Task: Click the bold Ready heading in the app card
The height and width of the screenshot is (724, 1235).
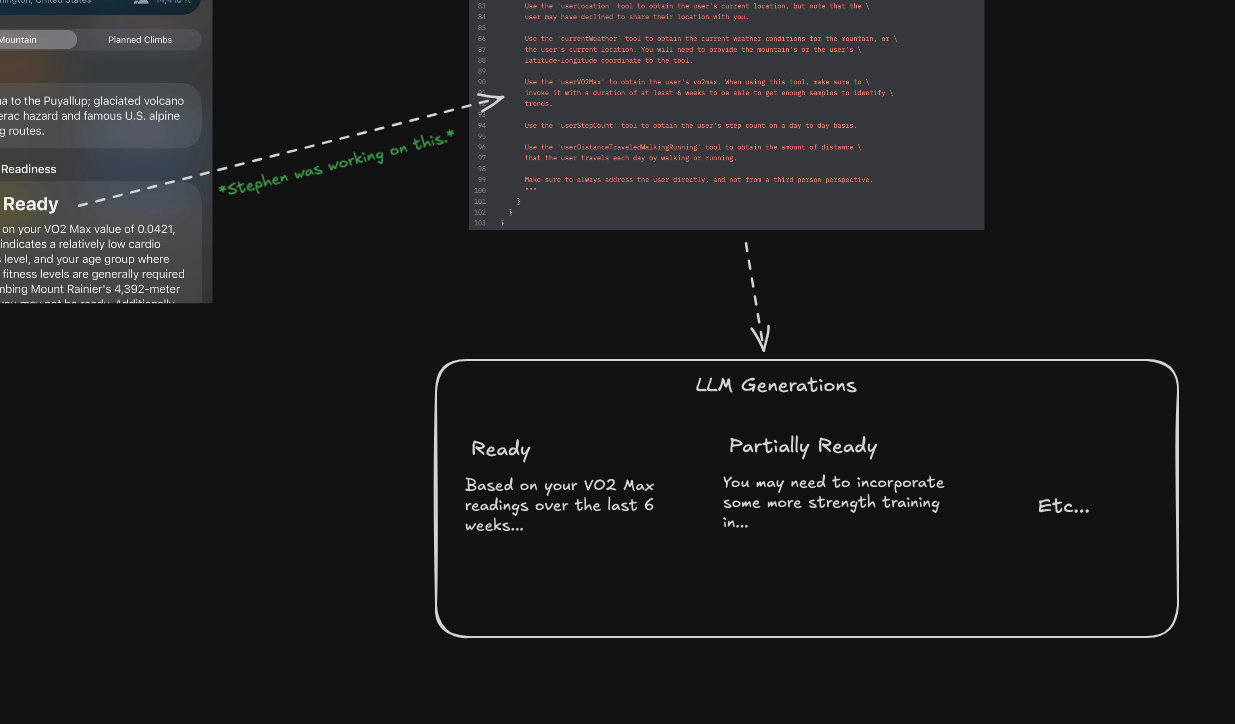Action: (x=30, y=204)
